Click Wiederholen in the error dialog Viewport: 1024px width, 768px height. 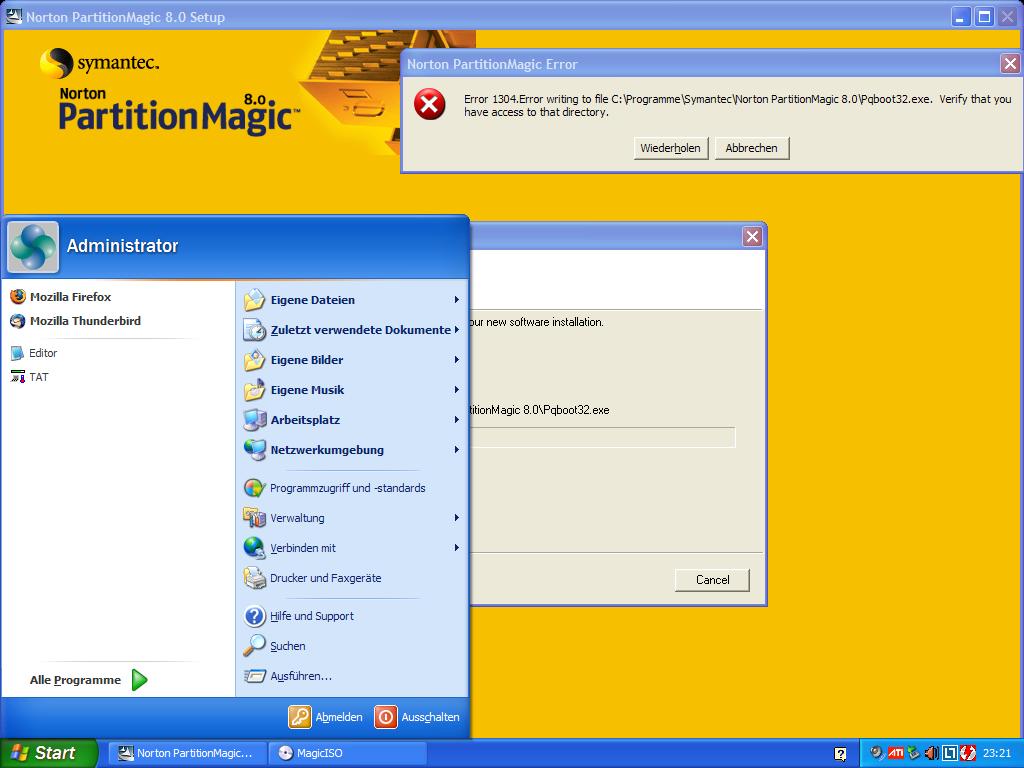pos(671,148)
